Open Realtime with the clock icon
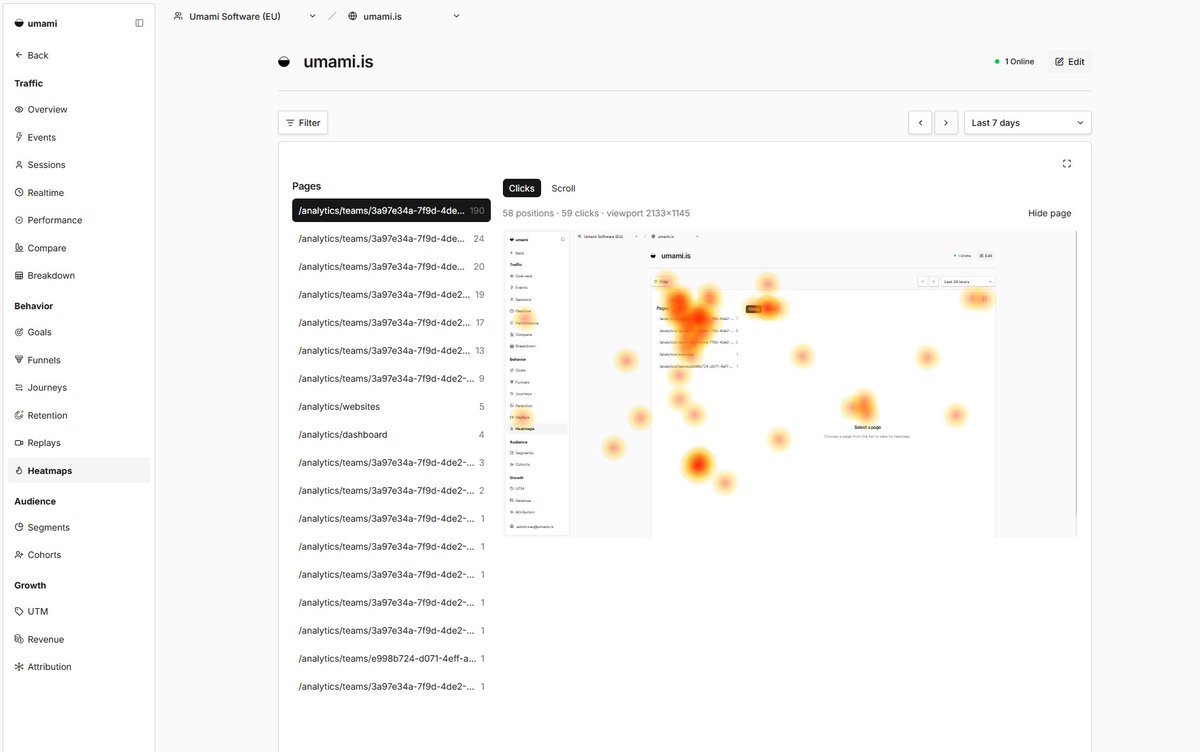The width and height of the screenshot is (1200, 752). pyautogui.click(x=40, y=192)
